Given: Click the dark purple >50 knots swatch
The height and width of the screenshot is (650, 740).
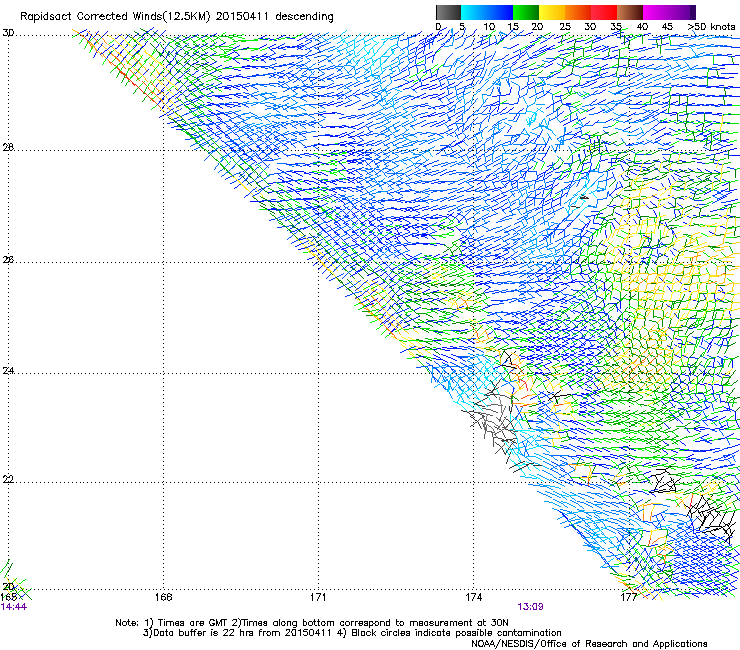Looking at the screenshot, I should point(693,12).
